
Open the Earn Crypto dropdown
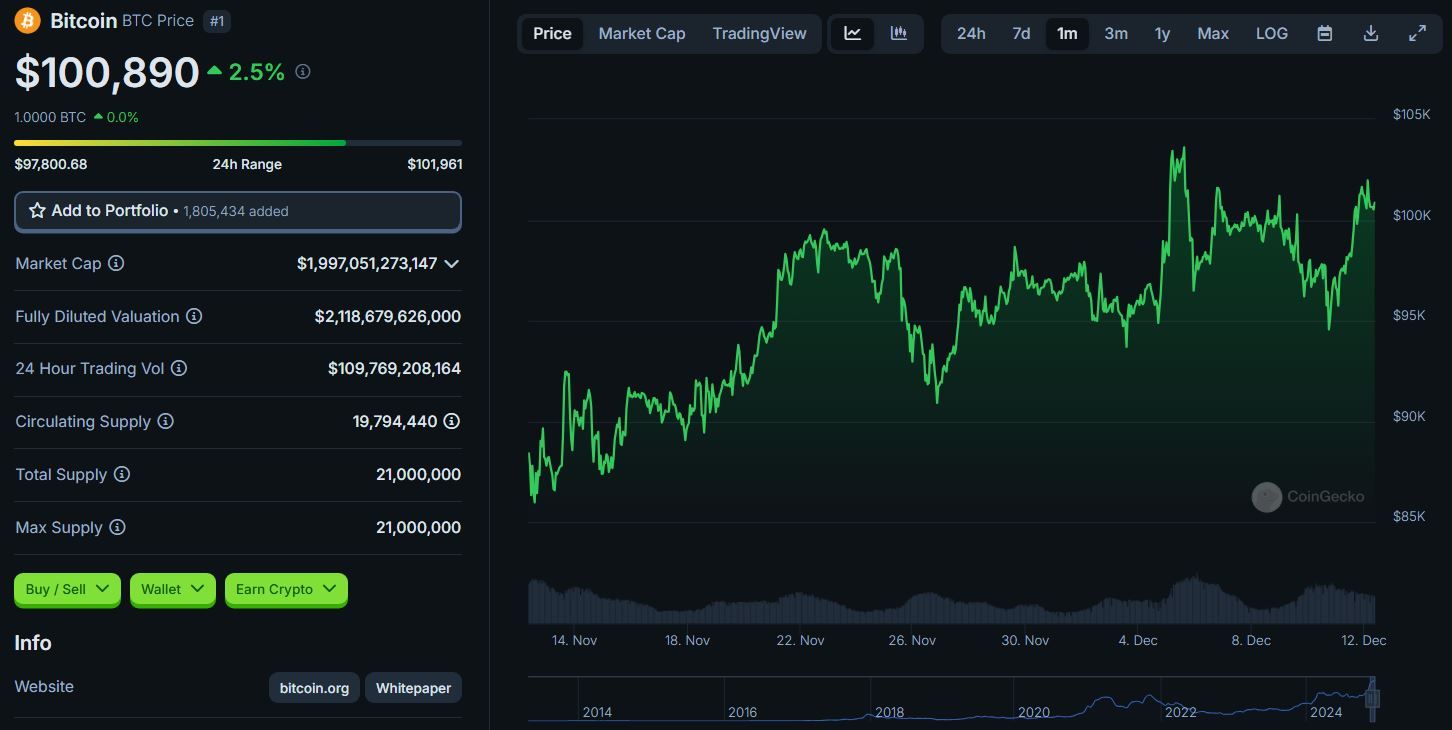pyautogui.click(x=286, y=589)
